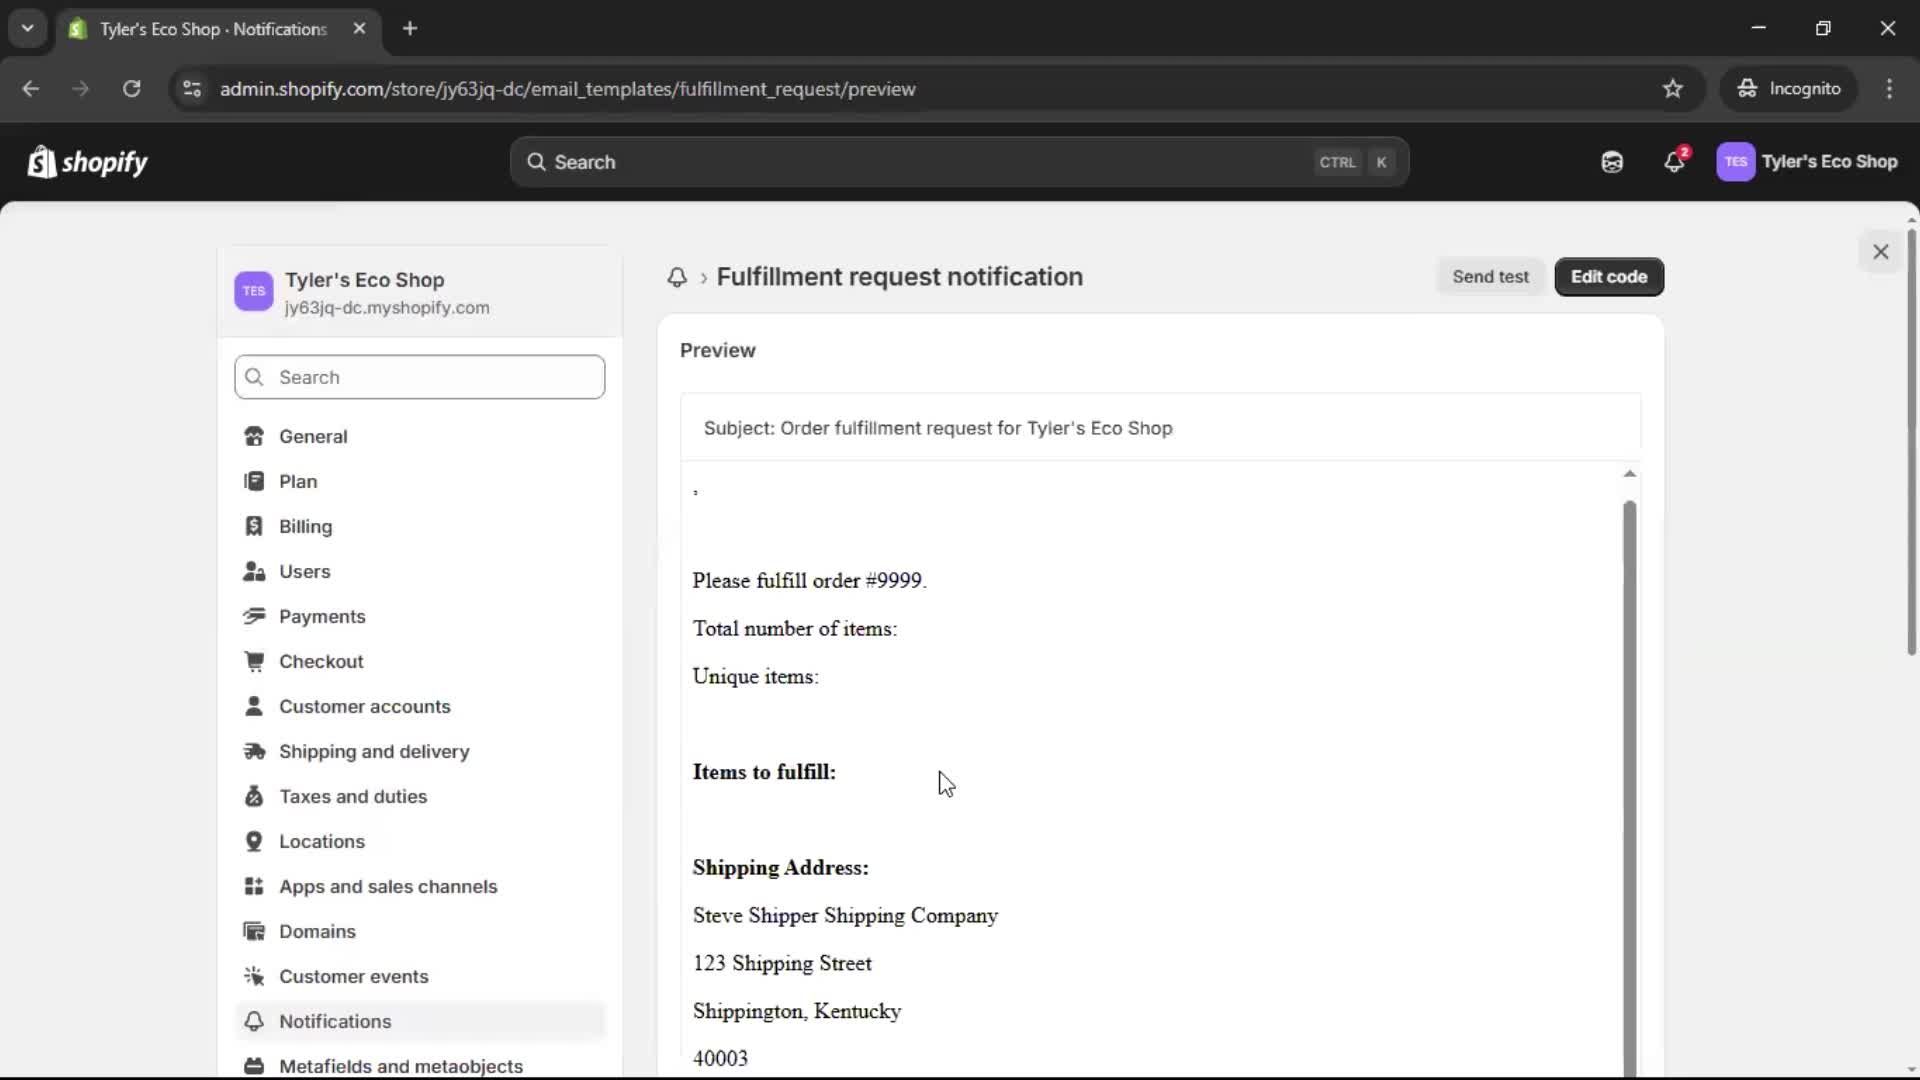Open notifications bell with 2 alerts

coord(1675,161)
